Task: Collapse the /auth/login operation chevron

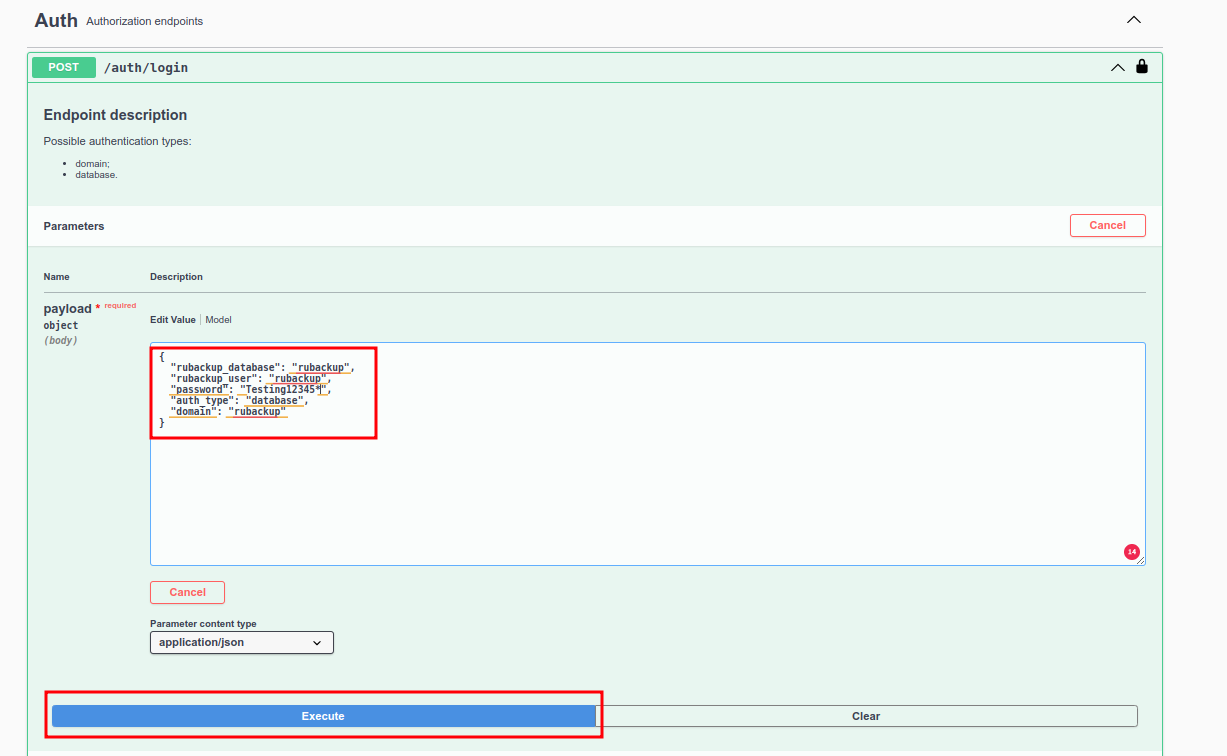Action: coord(1118,68)
